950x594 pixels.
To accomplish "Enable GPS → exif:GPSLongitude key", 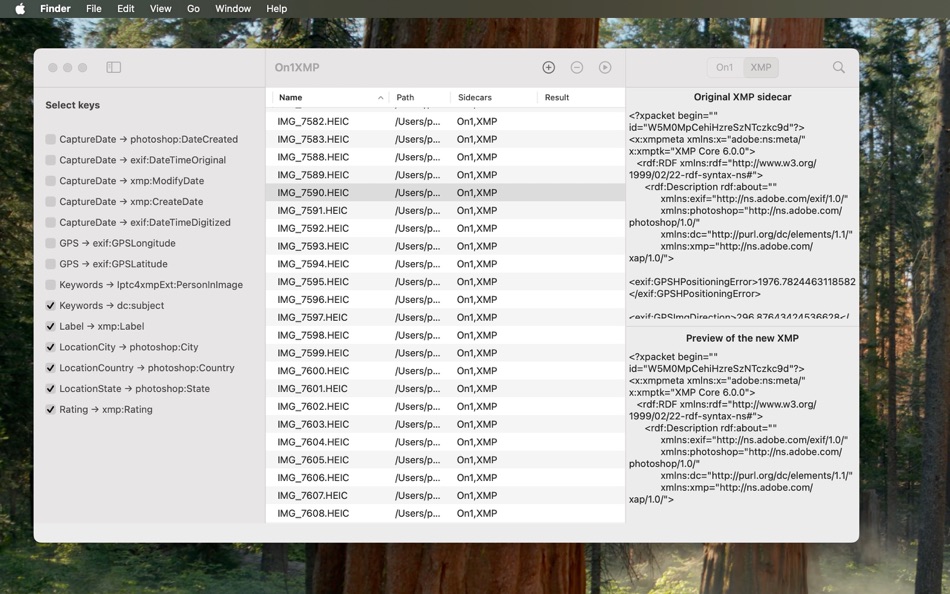I will [x=49, y=243].
